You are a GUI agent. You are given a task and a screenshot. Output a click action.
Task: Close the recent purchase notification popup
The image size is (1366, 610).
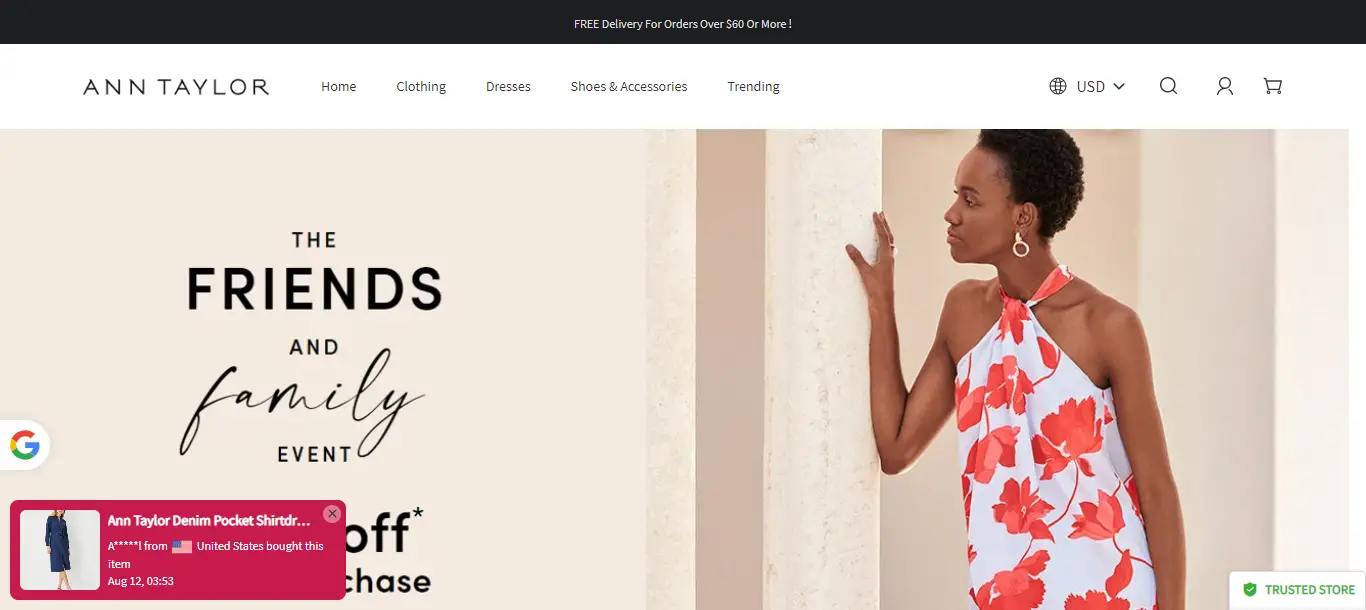pyautogui.click(x=332, y=514)
